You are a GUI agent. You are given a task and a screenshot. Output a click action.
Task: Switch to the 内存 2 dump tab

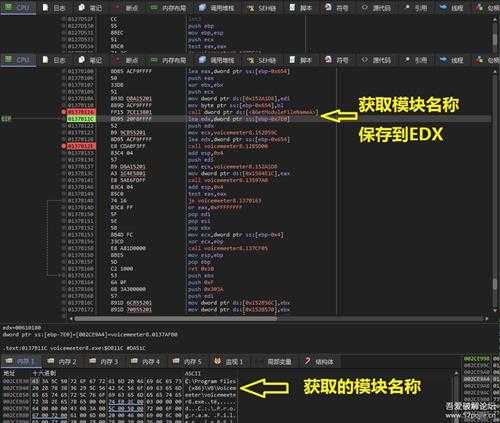coord(62,361)
